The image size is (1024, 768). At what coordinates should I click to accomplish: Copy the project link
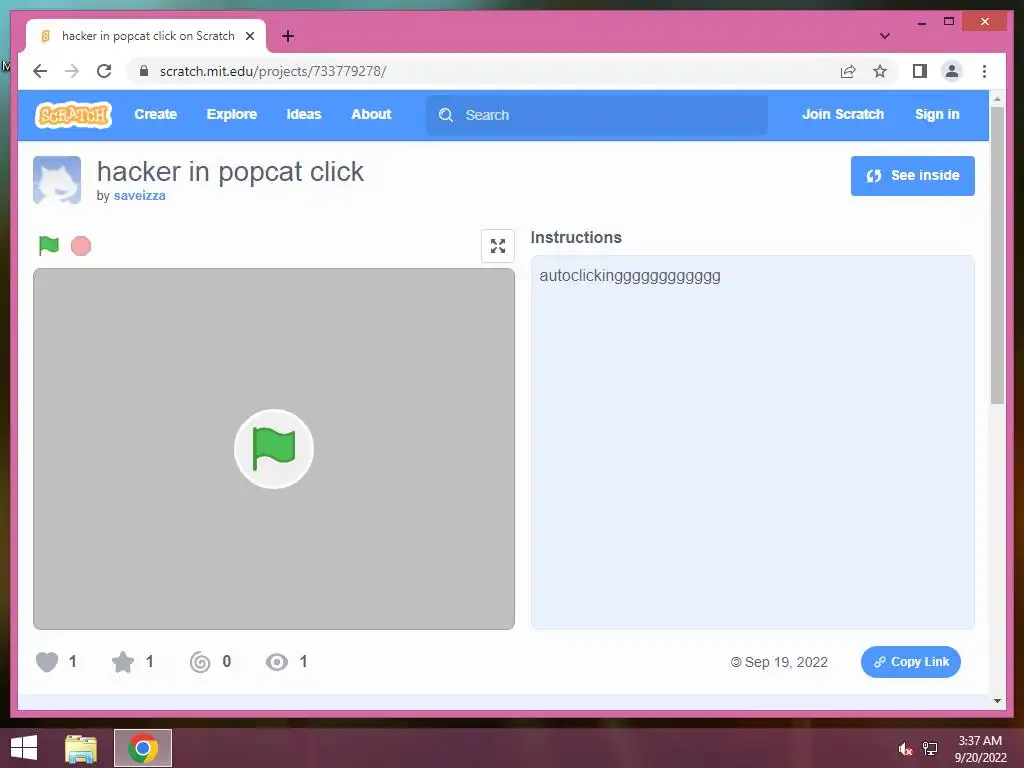pyautogui.click(x=910, y=662)
